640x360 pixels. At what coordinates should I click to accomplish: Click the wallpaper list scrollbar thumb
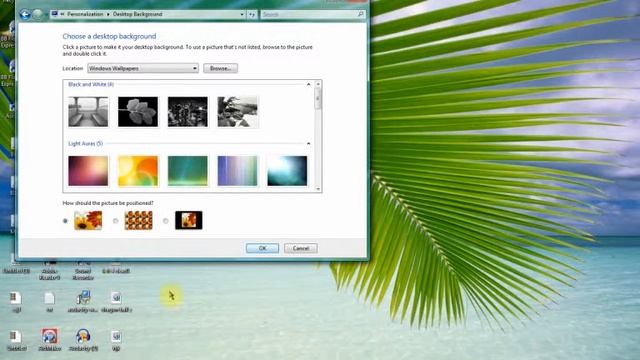[x=318, y=98]
